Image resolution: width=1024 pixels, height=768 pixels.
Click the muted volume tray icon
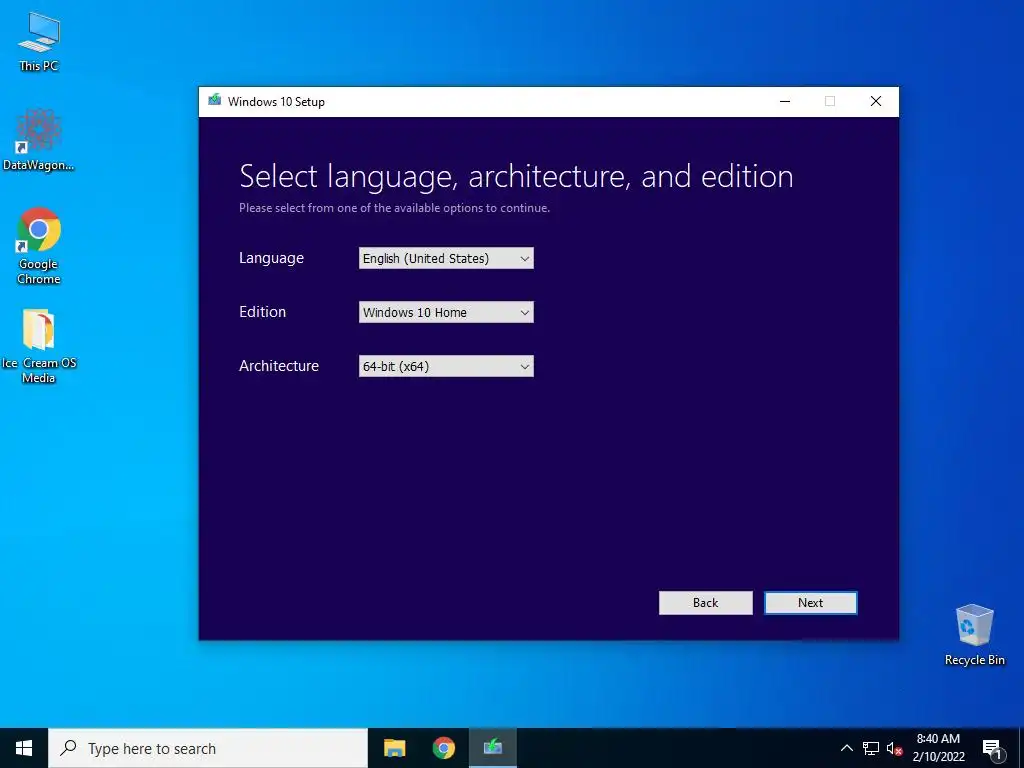click(x=894, y=748)
